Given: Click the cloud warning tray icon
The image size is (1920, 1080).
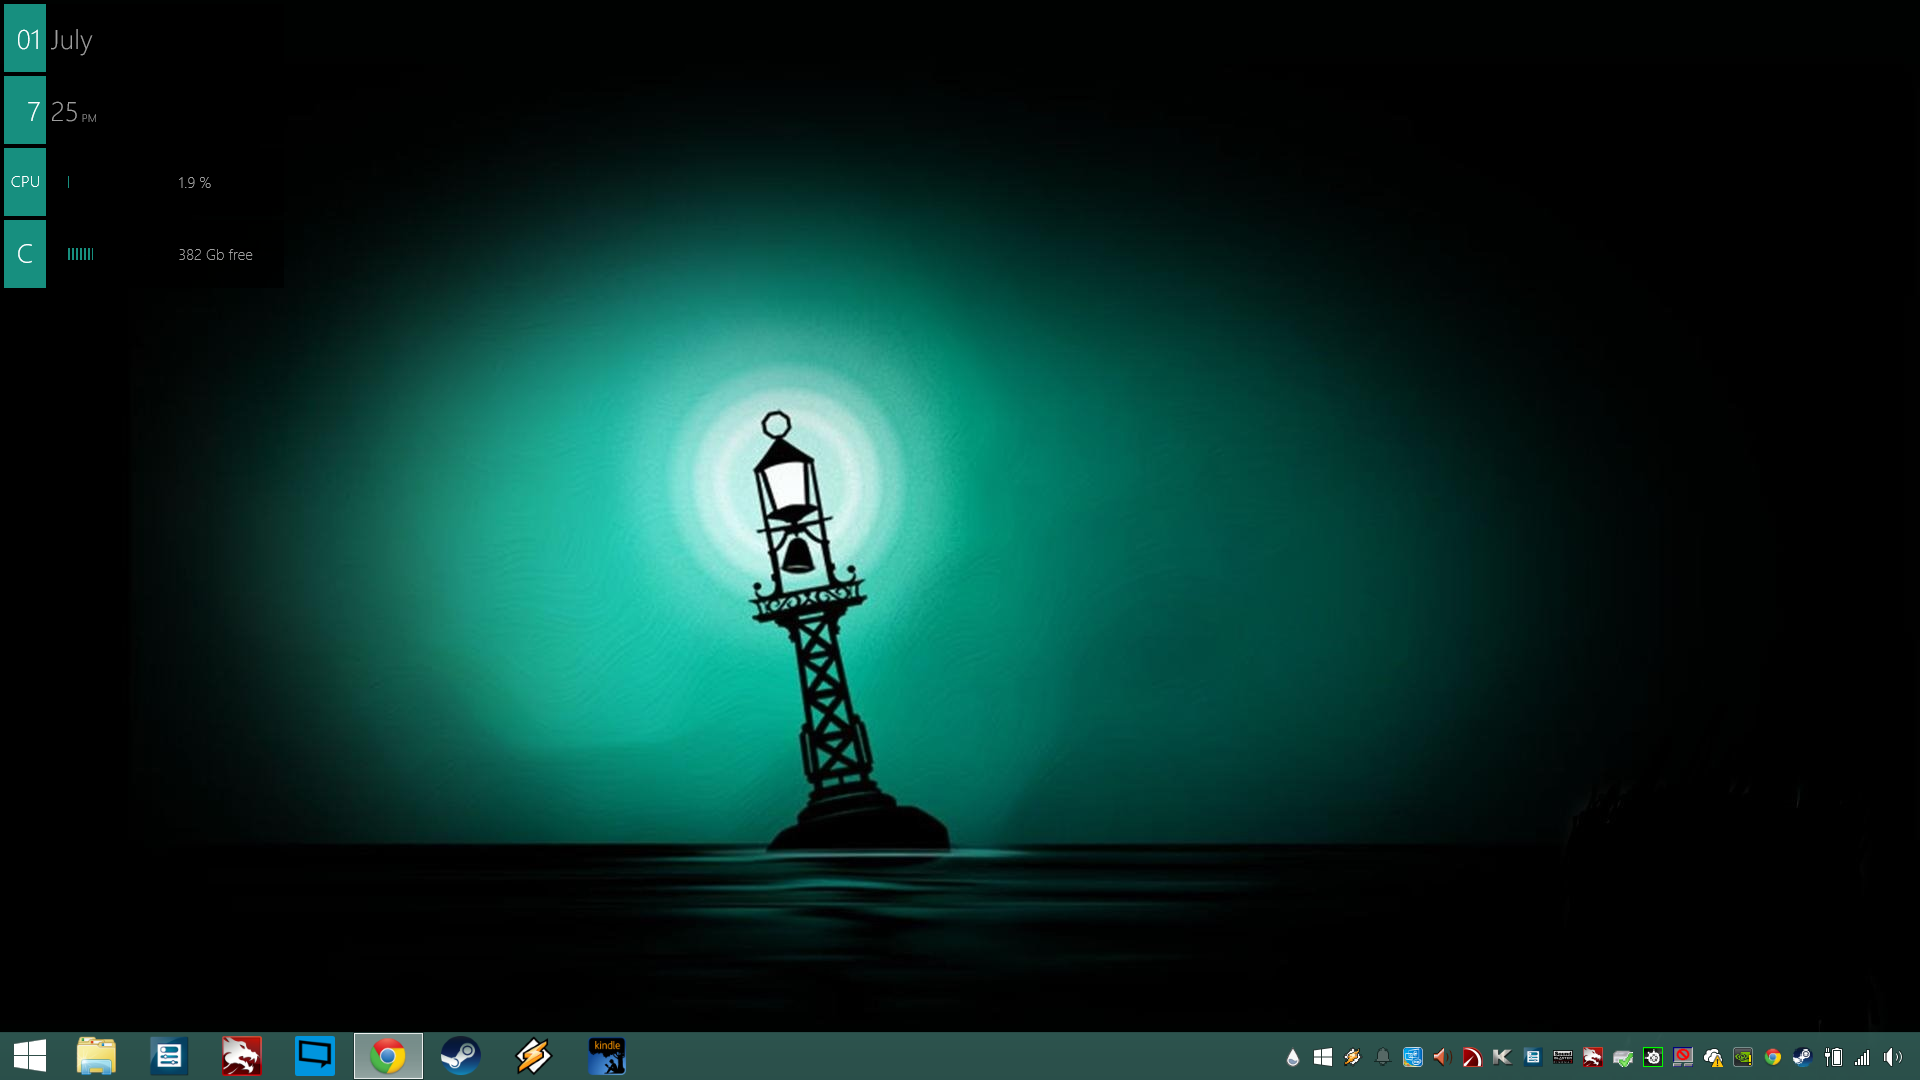Looking at the screenshot, I should (1713, 1057).
